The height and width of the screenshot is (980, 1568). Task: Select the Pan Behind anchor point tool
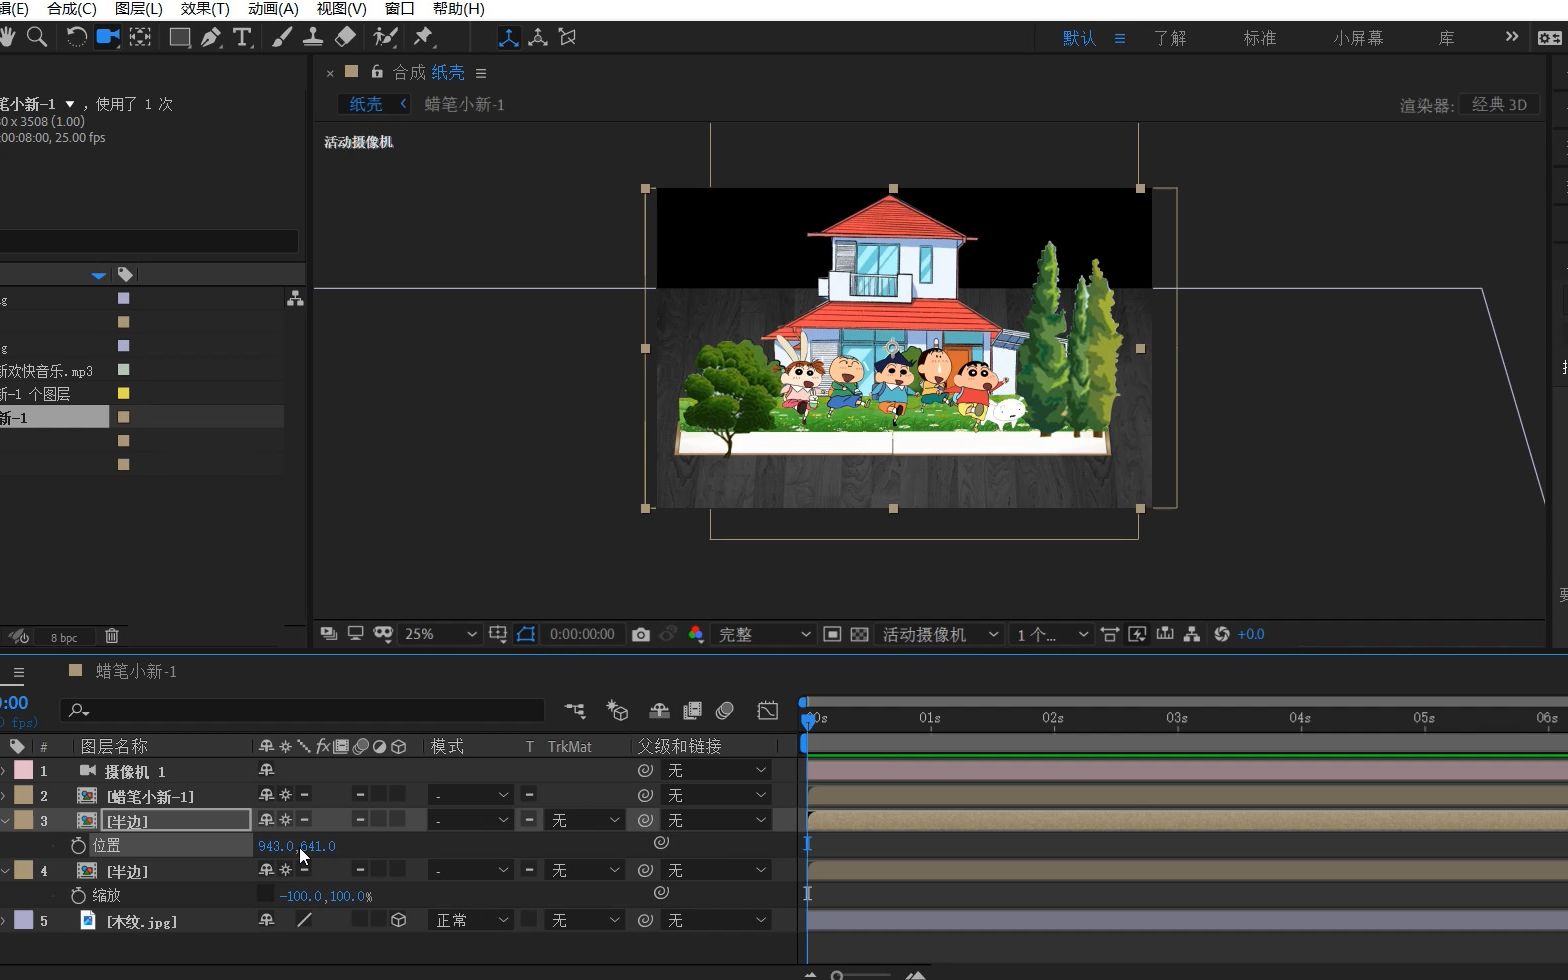pos(140,37)
